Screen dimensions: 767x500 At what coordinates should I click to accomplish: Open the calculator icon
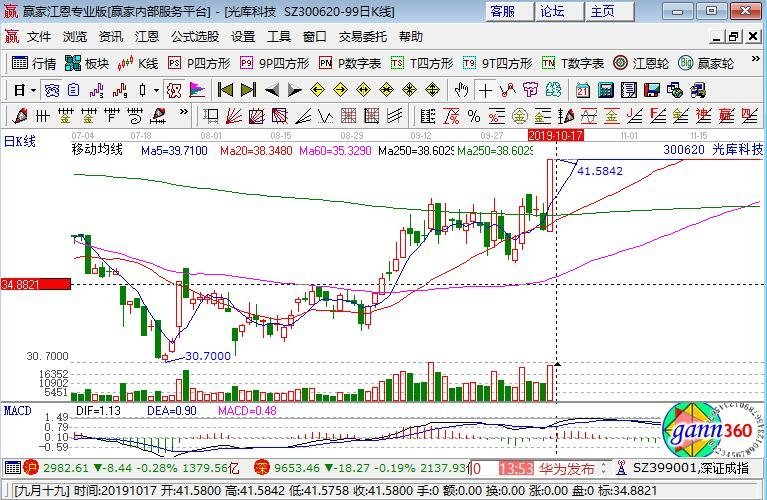(x=606, y=91)
